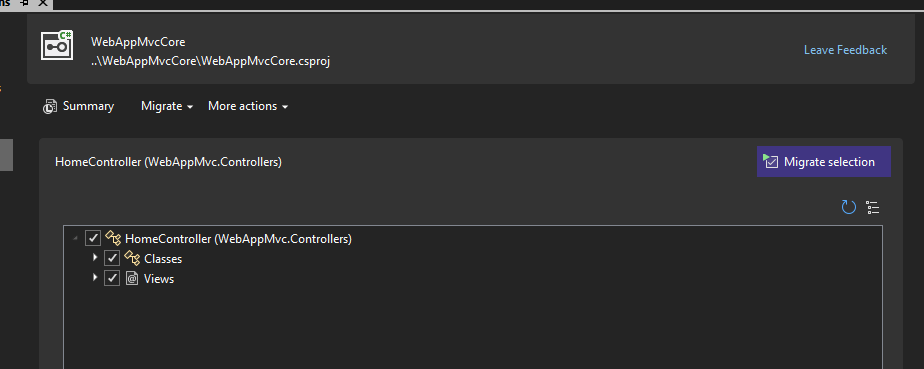924x369 pixels.
Task: Uncheck the HomeController root checkbox
Action: tap(93, 239)
